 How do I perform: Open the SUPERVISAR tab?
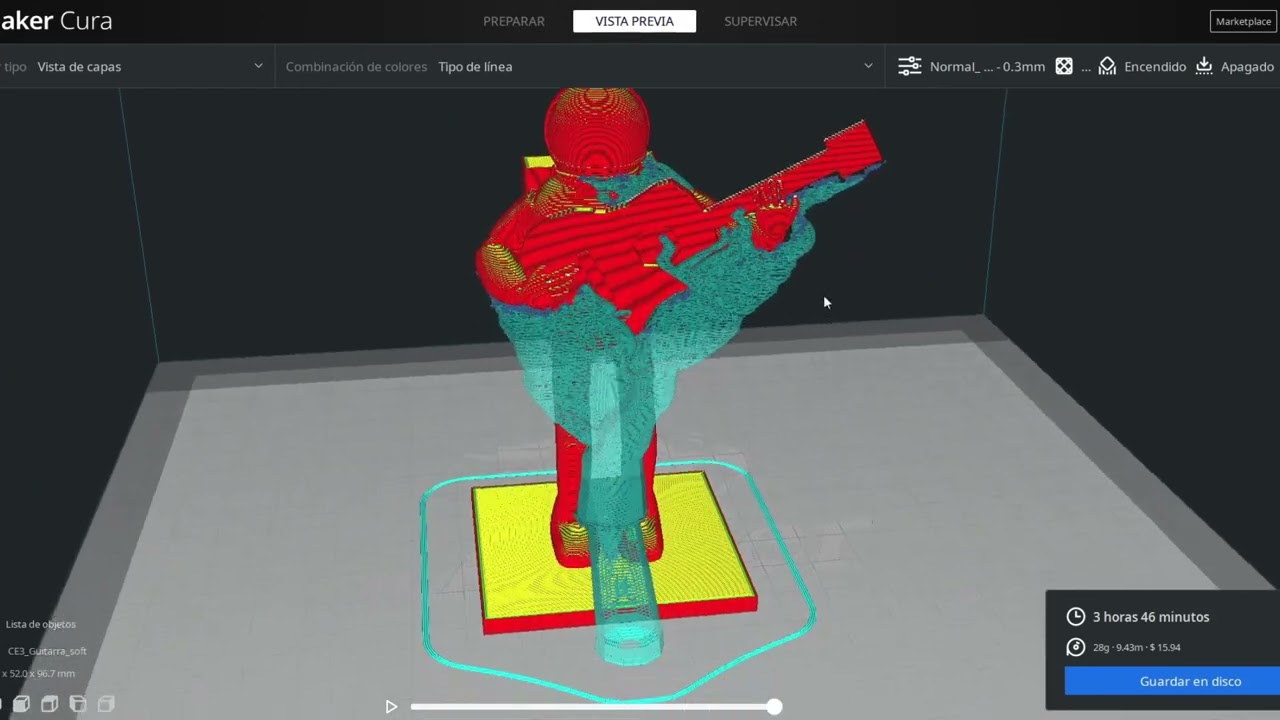(x=760, y=21)
